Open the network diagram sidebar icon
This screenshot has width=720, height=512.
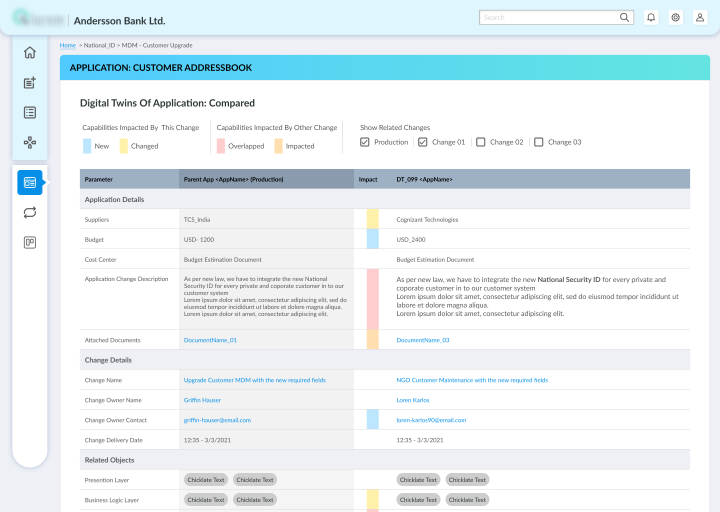tap(30, 142)
